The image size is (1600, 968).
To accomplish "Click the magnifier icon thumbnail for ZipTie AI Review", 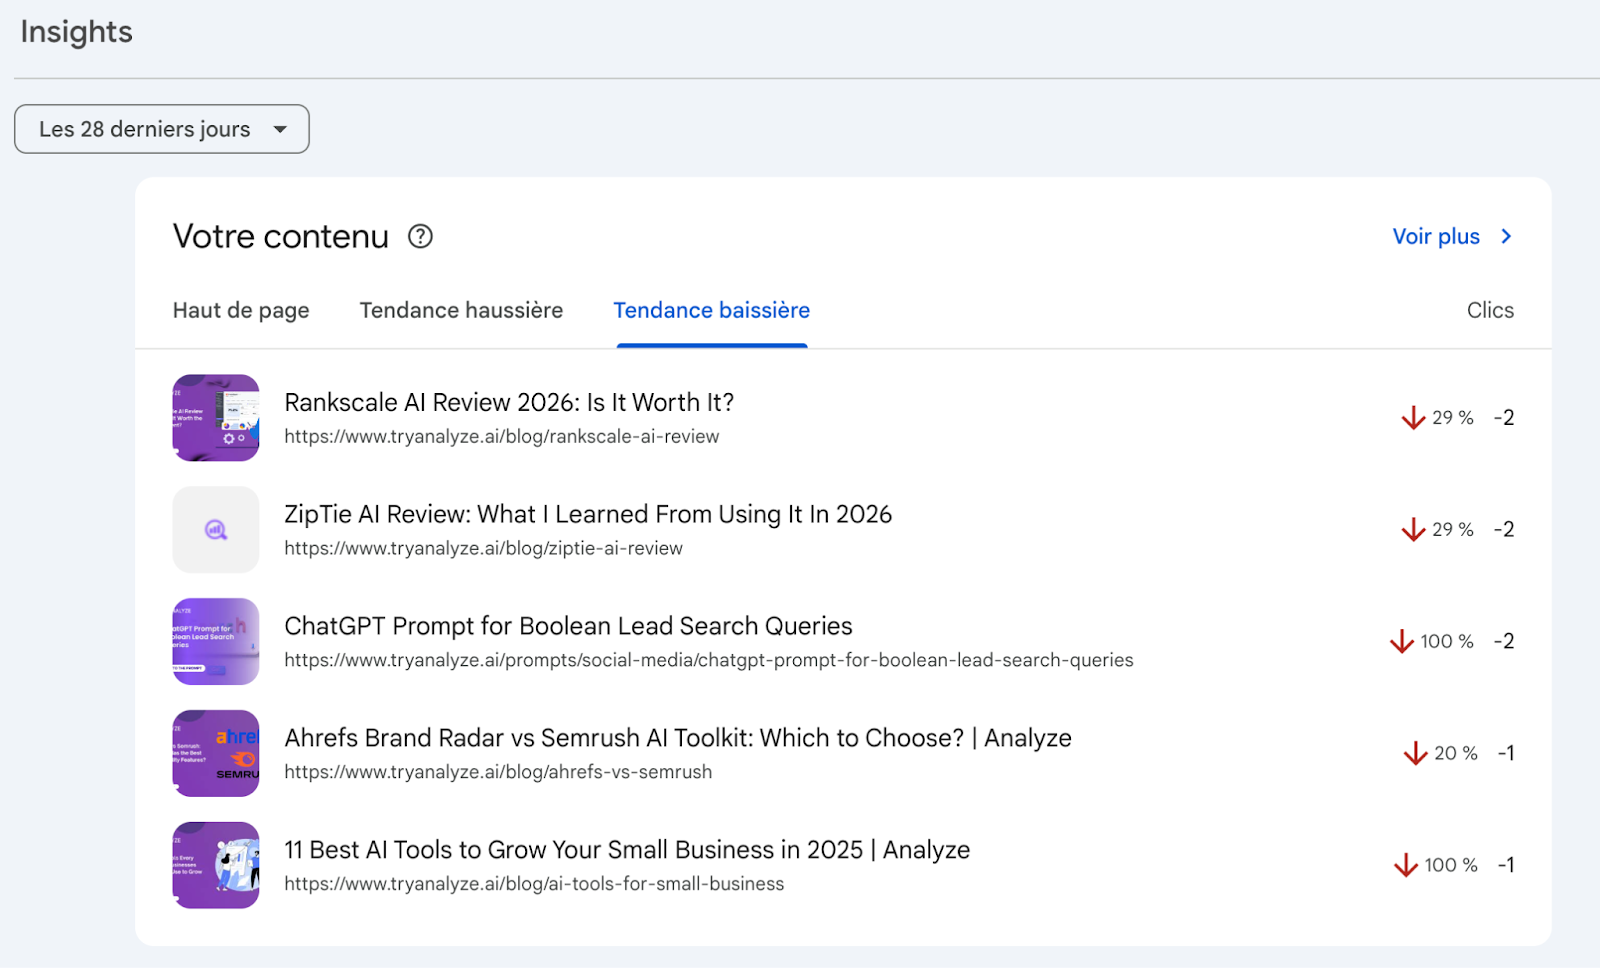I will (215, 529).
